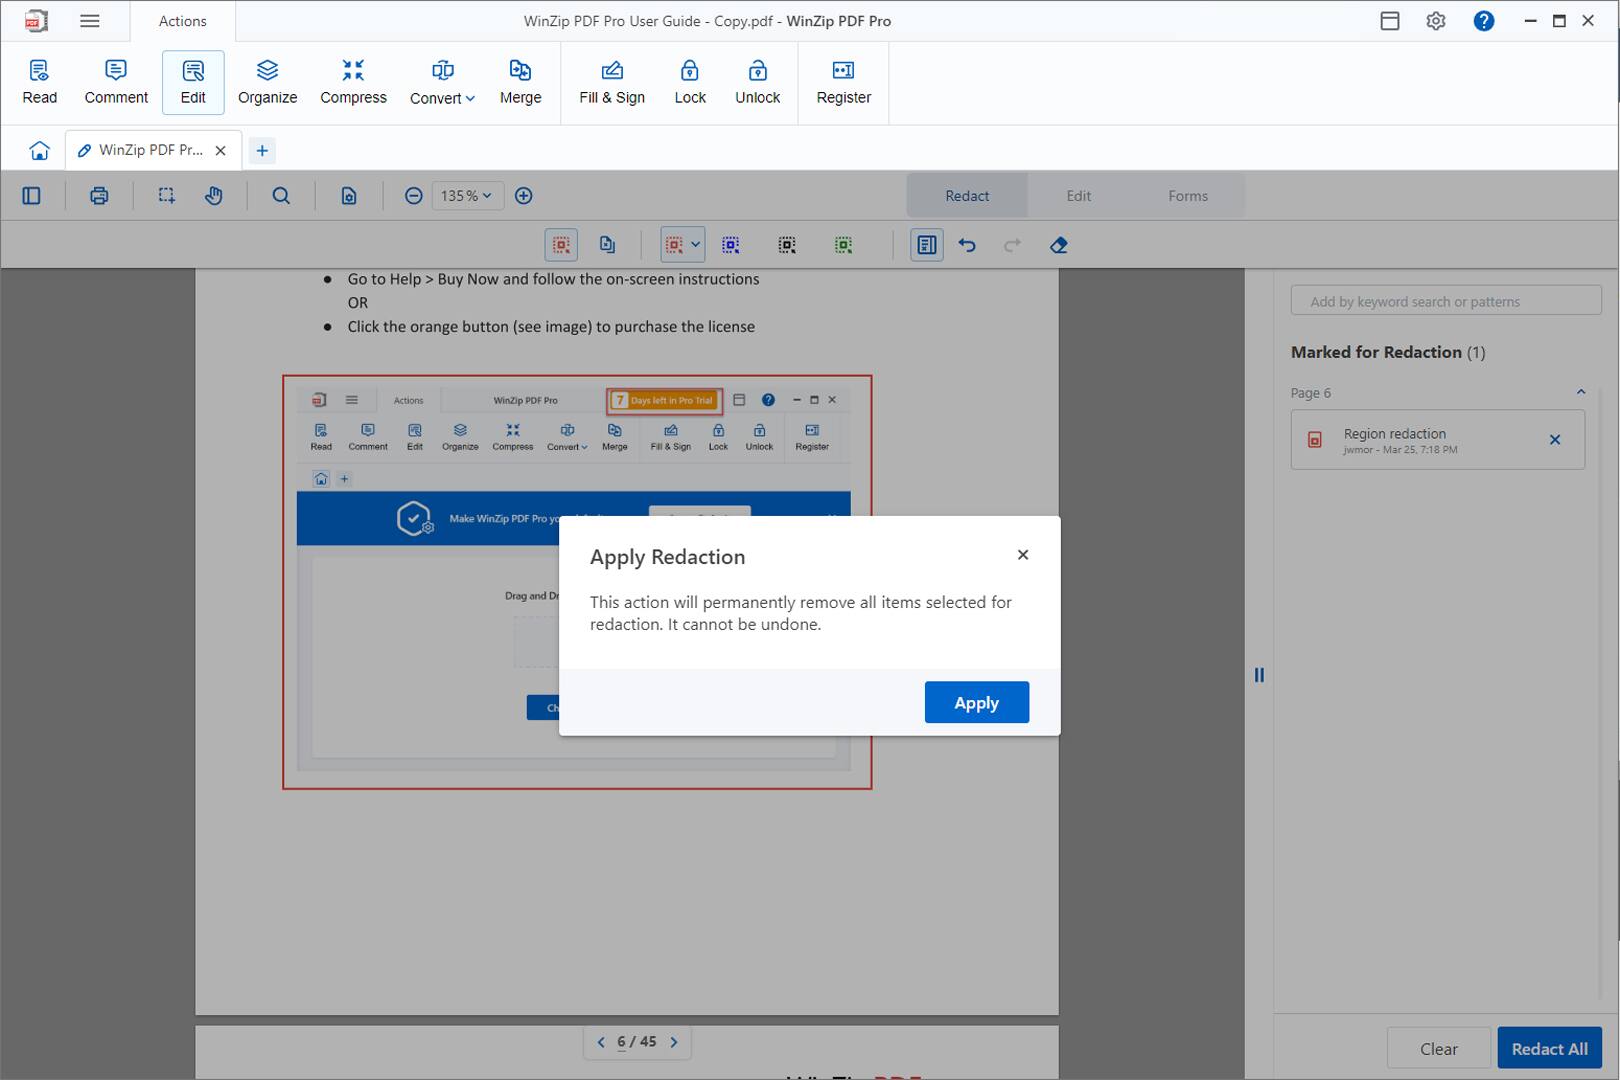Toggle the left sidebar panel
1620x1080 pixels.
point(32,196)
